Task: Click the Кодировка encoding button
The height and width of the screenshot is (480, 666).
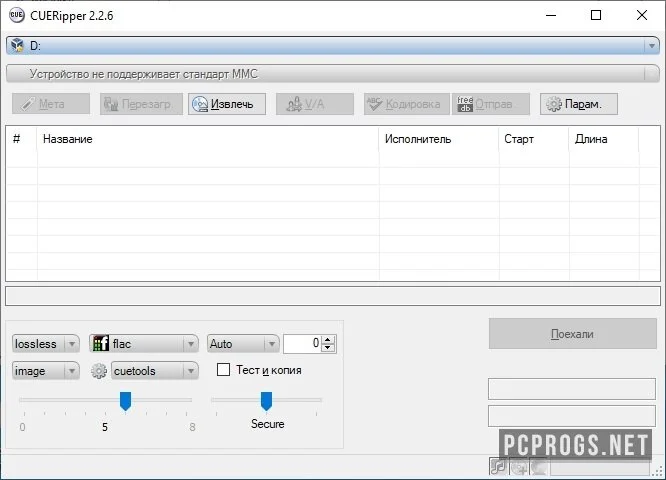Action: point(406,104)
